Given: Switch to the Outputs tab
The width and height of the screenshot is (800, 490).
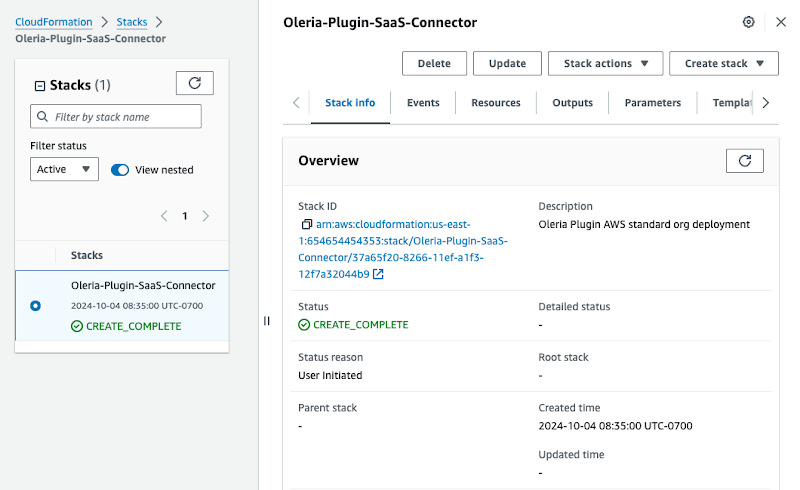Looking at the screenshot, I should pyautogui.click(x=572, y=103).
